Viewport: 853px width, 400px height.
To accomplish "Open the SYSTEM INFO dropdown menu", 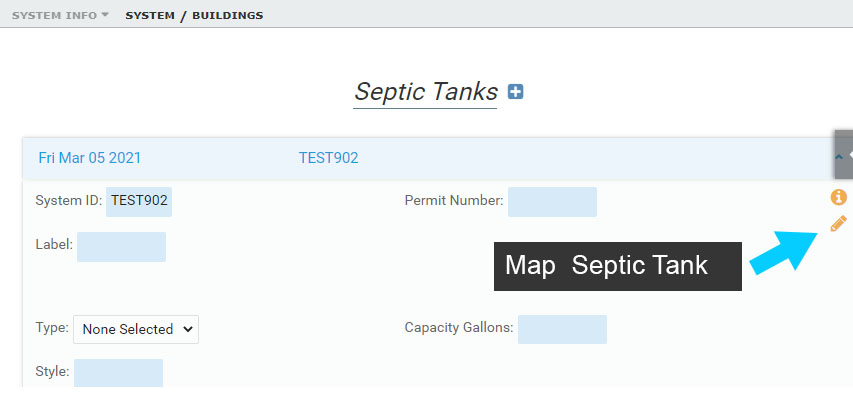I will (60, 15).
